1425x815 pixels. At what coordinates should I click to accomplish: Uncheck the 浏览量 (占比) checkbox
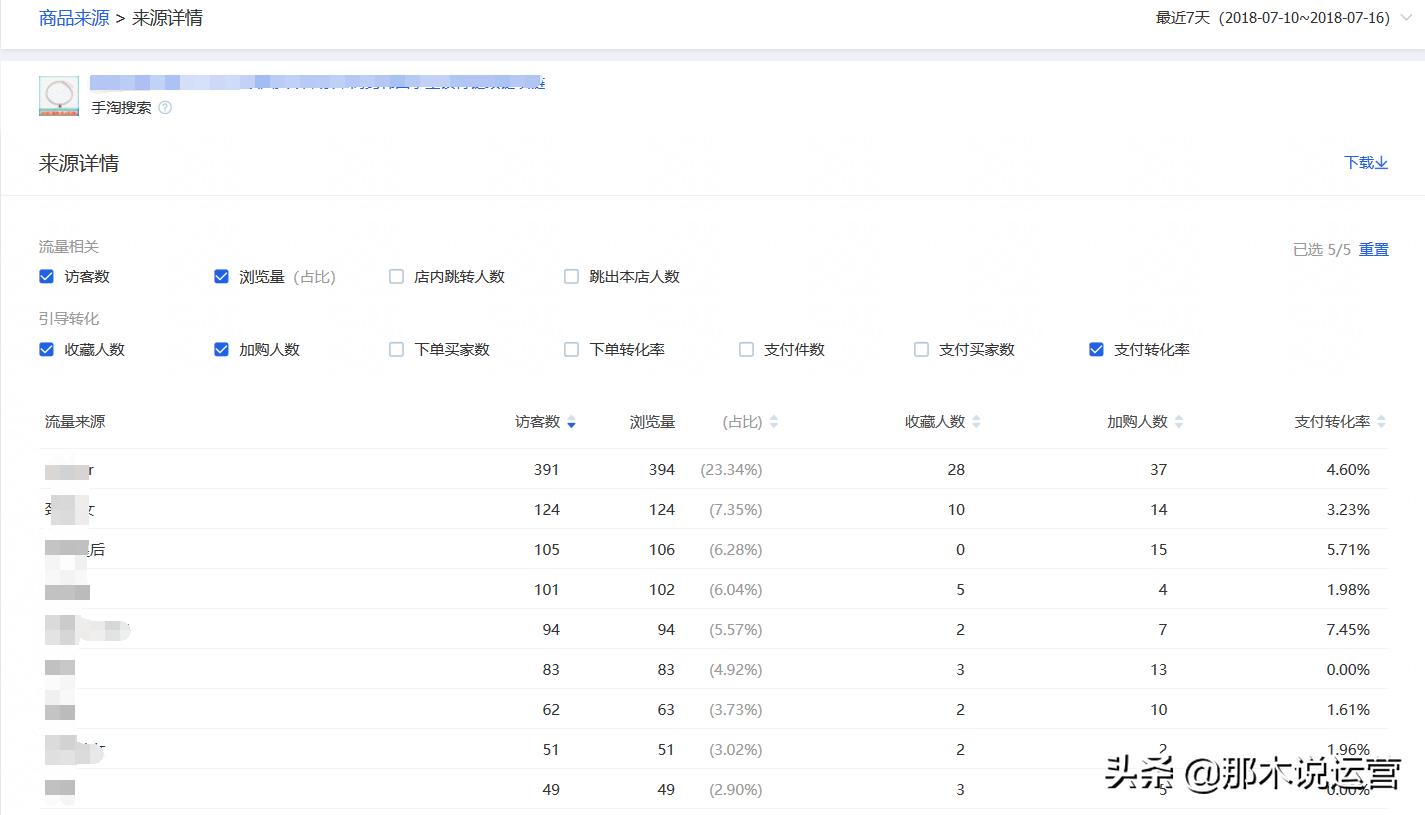click(221, 277)
